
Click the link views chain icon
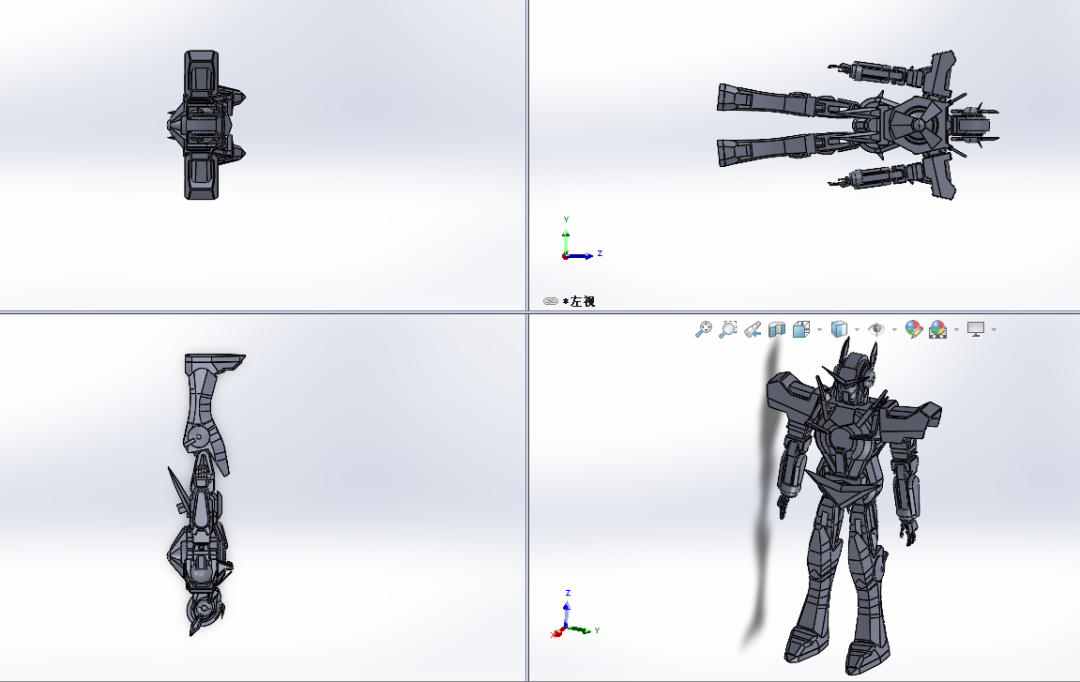click(550, 301)
